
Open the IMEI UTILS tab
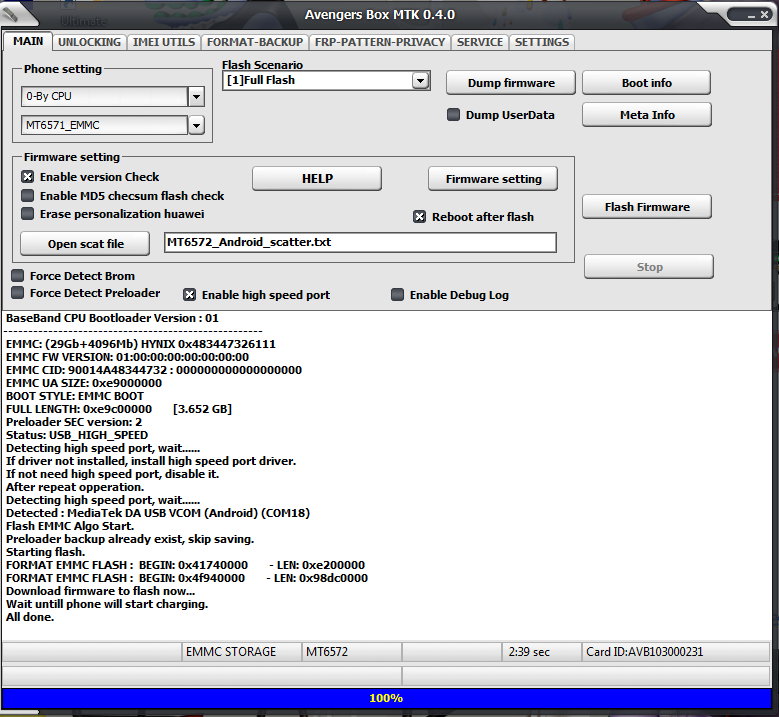point(164,42)
